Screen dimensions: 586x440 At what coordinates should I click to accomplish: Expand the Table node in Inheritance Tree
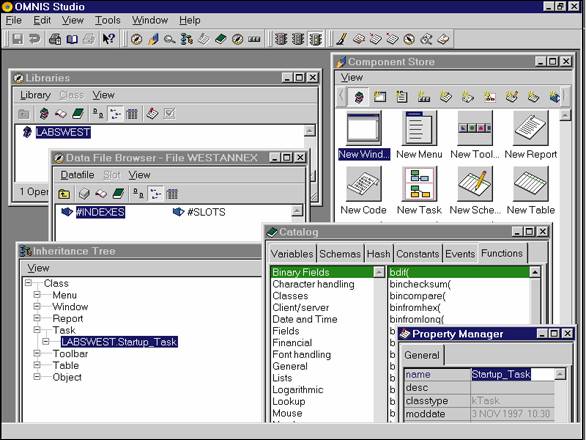37,365
